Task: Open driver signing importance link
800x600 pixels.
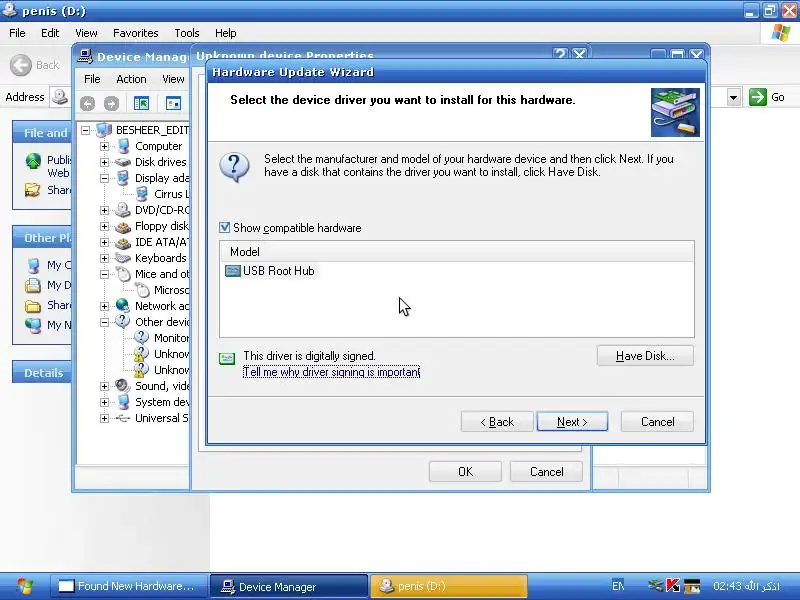Action: [332, 372]
